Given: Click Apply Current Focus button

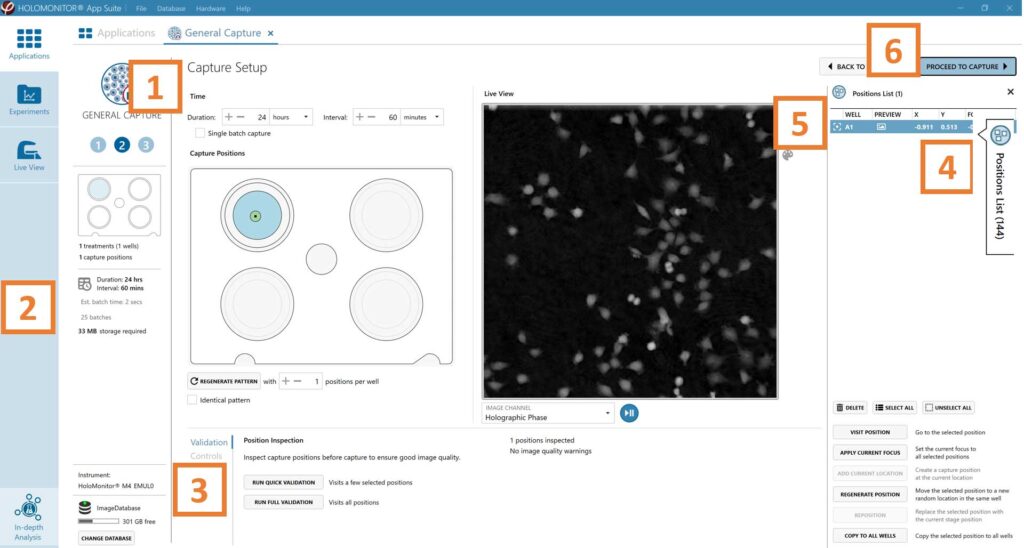Looking at the screenshot, I should point(870,453).
